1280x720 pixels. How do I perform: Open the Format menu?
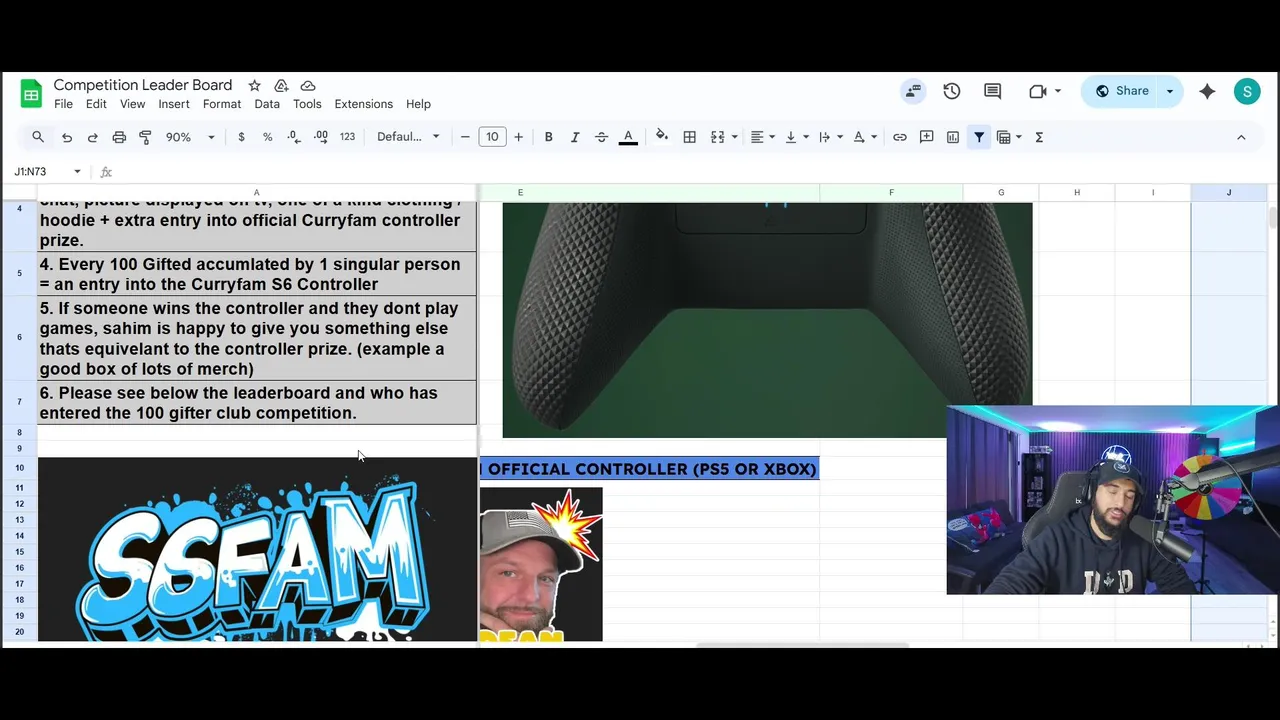pyautogui.click(x=222, y=104)
